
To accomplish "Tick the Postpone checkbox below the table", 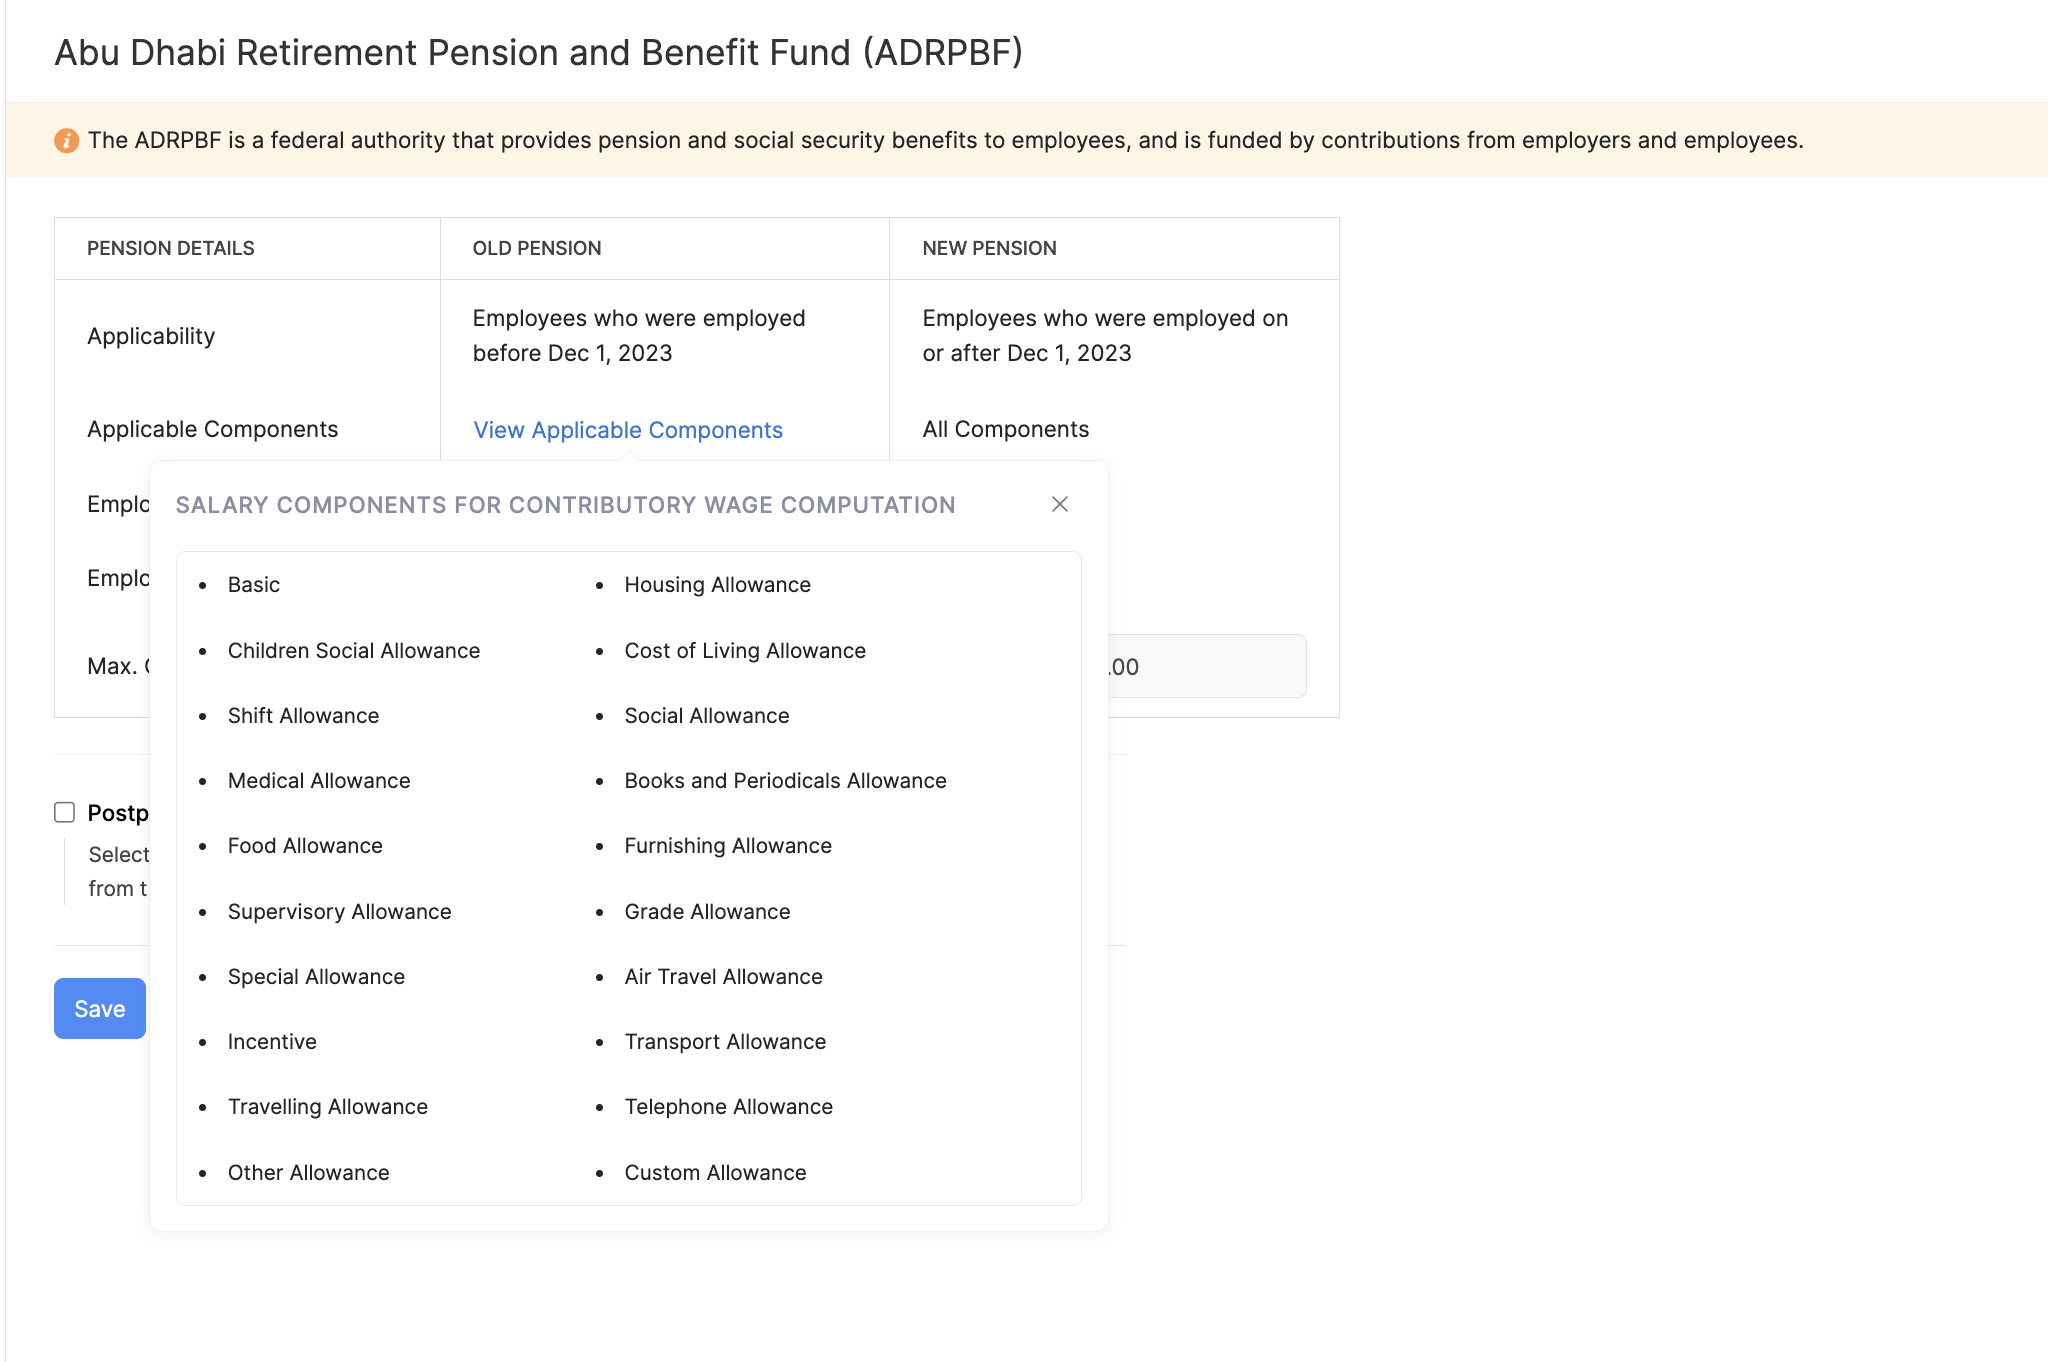I will (x=65, y=812).
